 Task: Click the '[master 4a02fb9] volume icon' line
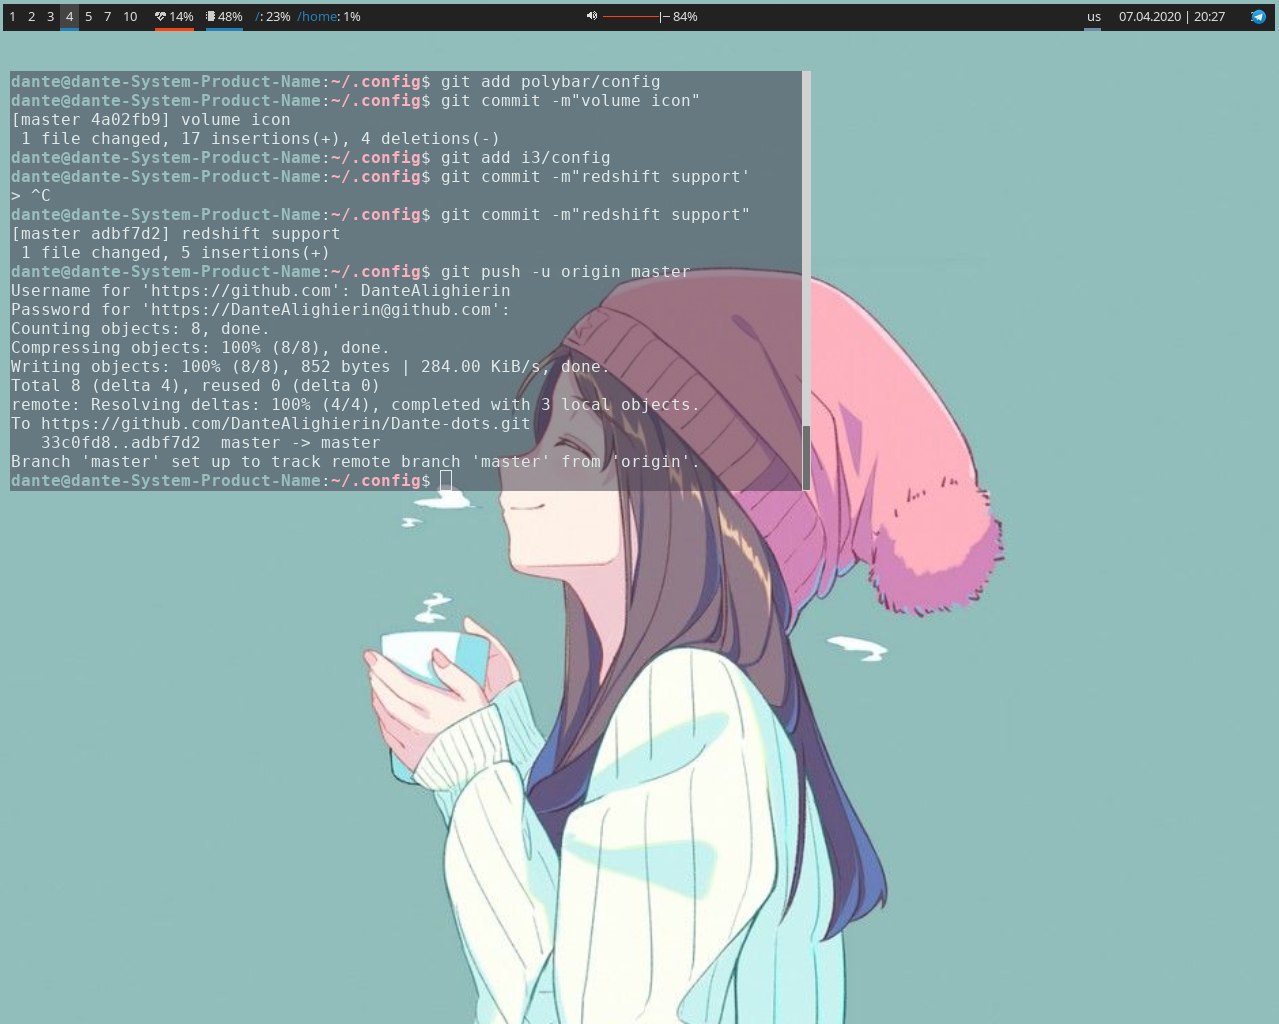[151, 120]
